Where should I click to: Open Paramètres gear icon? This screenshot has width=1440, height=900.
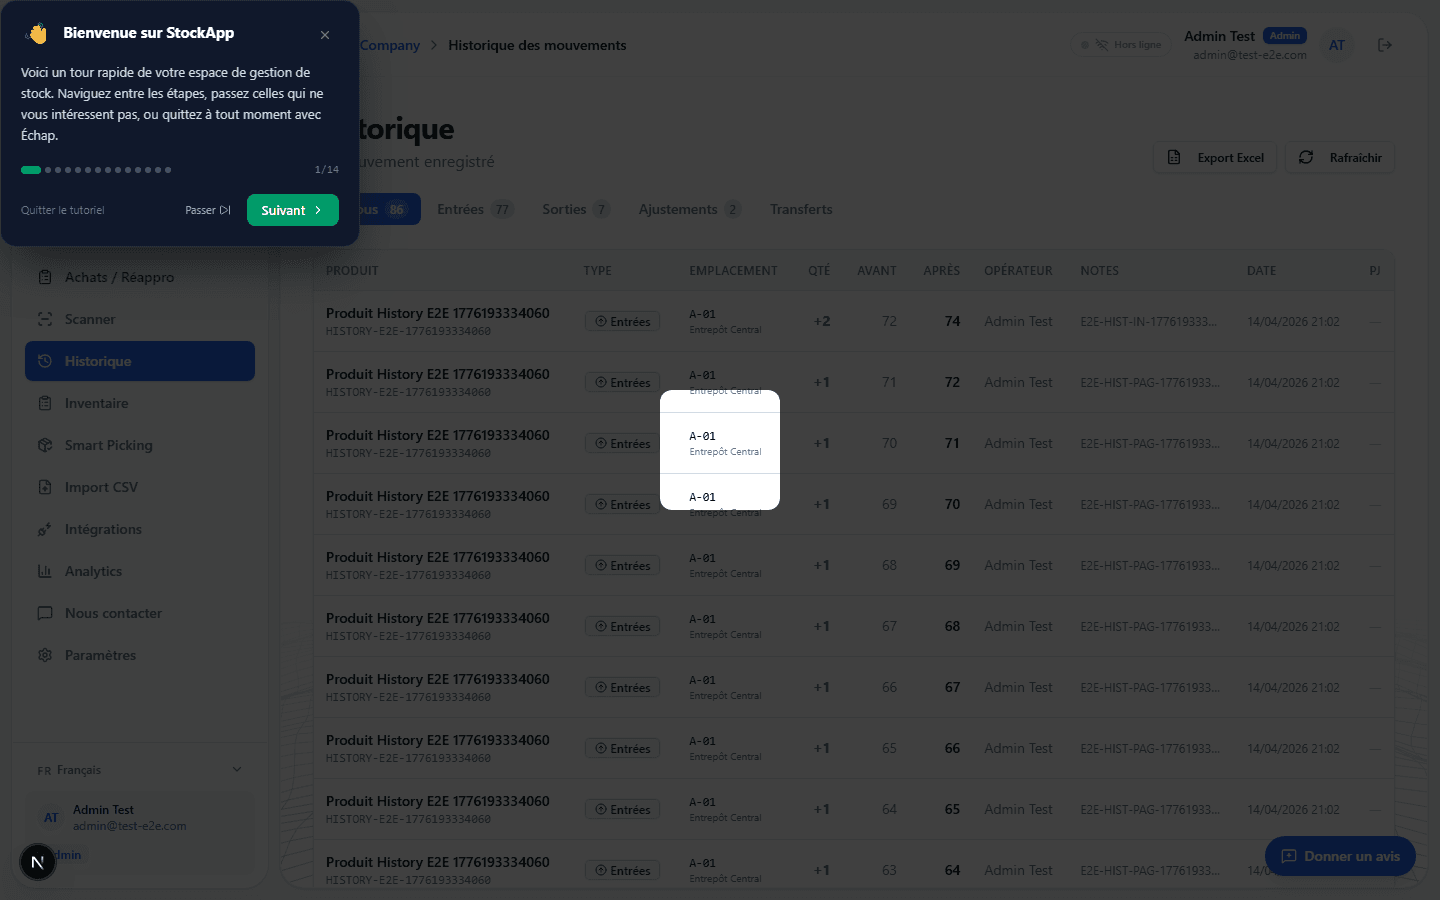pos(45,655)
